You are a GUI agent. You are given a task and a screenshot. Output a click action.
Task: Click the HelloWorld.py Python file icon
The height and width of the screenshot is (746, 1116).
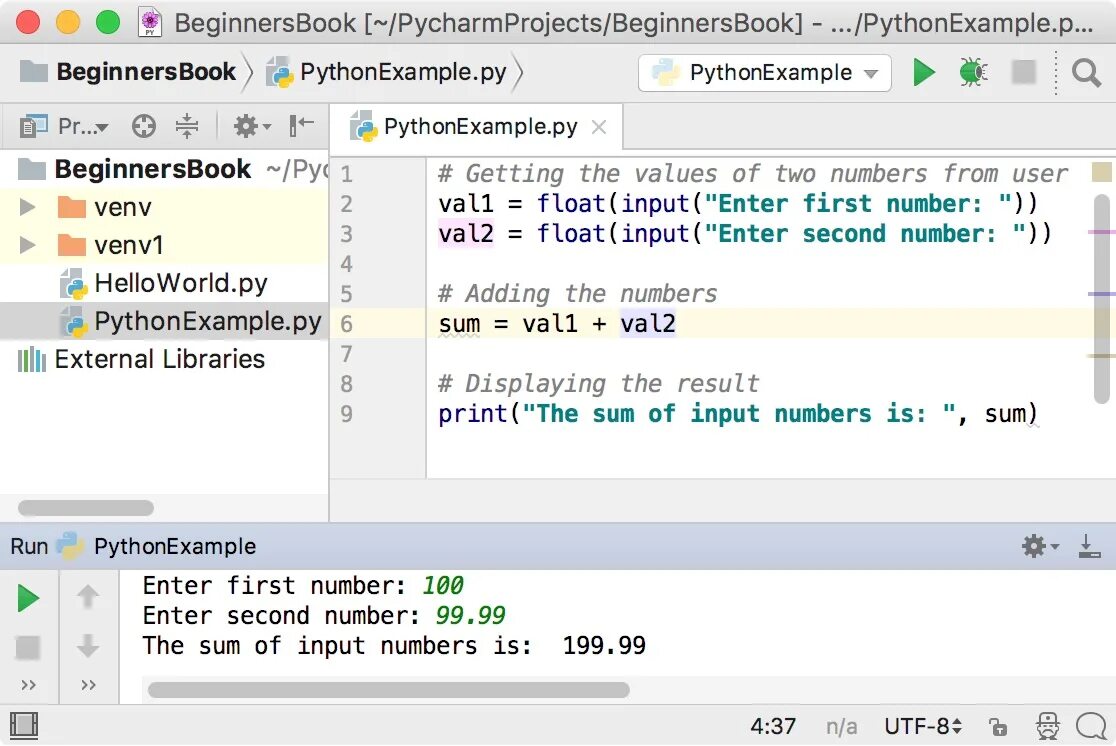pyautogui.click(x=73, y=284)
